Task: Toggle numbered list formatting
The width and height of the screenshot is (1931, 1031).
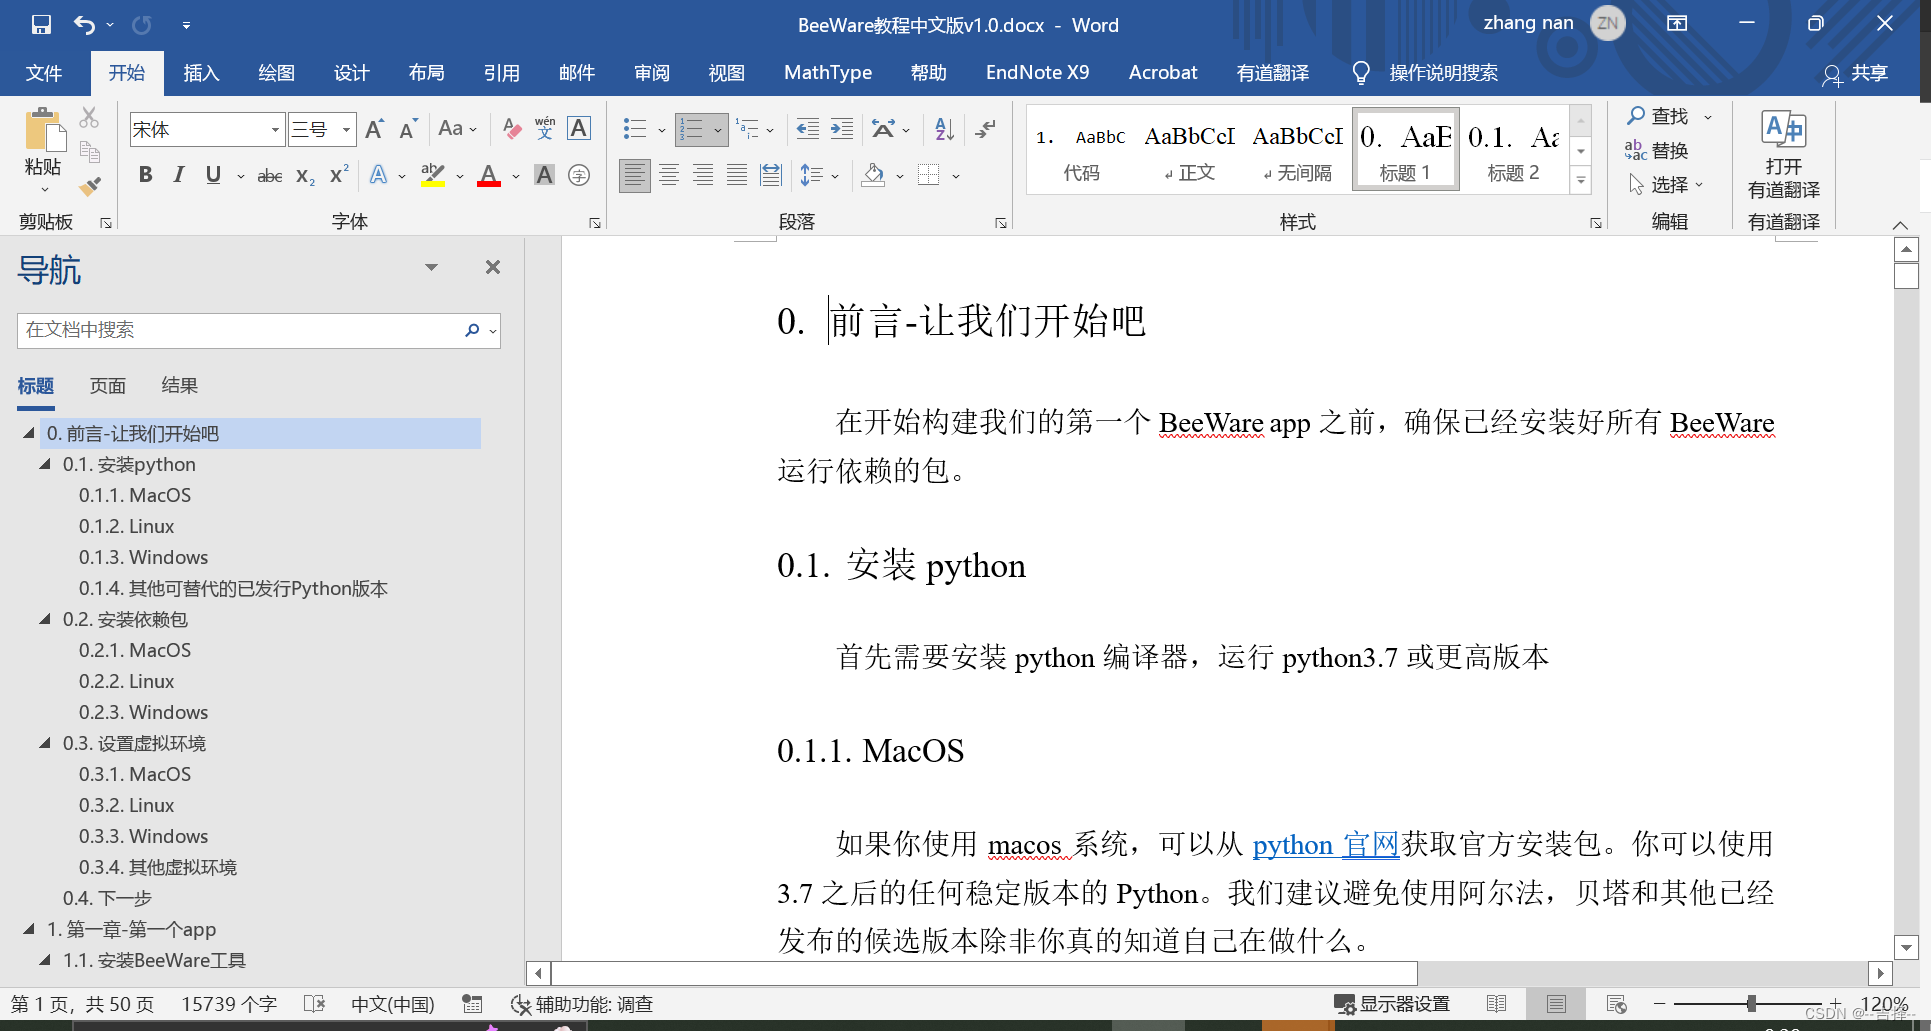Action: tap(692, 129)
